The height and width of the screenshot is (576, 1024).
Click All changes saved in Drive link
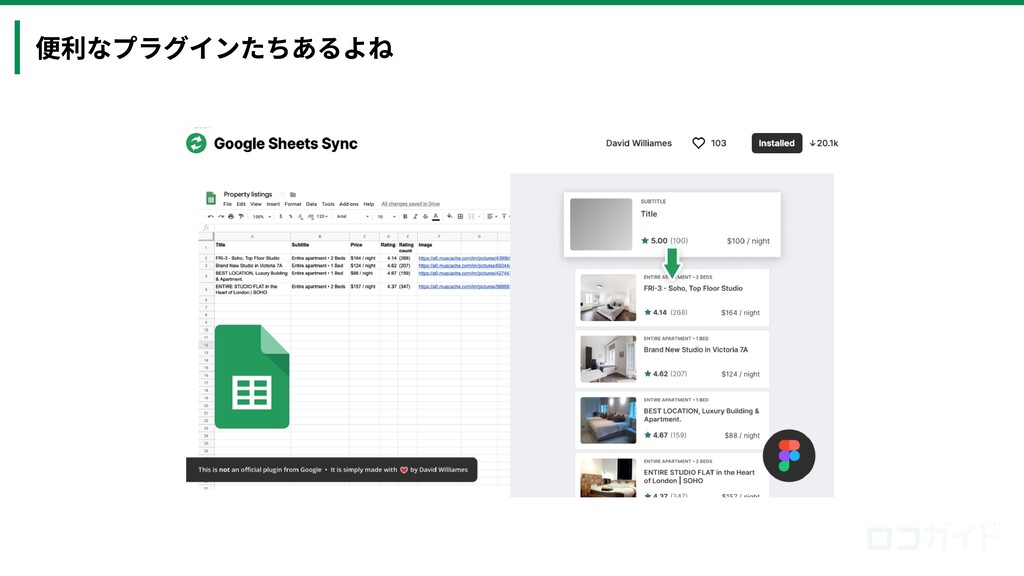pyautogui.click(x=411, y=204)
